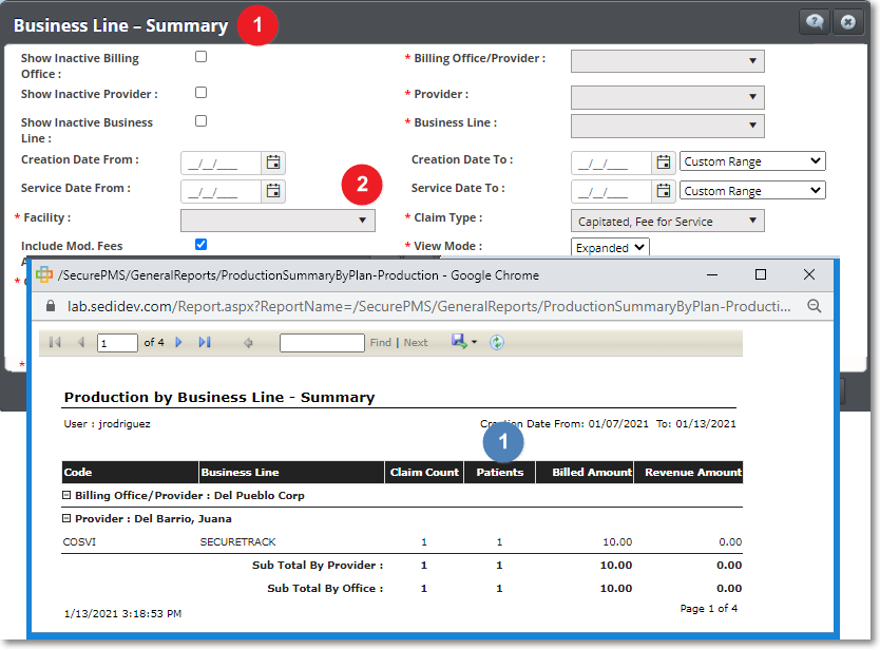Viewport: 881px width, 650px height.
Task: Refresh the report
Action: [x=497, y=342]
